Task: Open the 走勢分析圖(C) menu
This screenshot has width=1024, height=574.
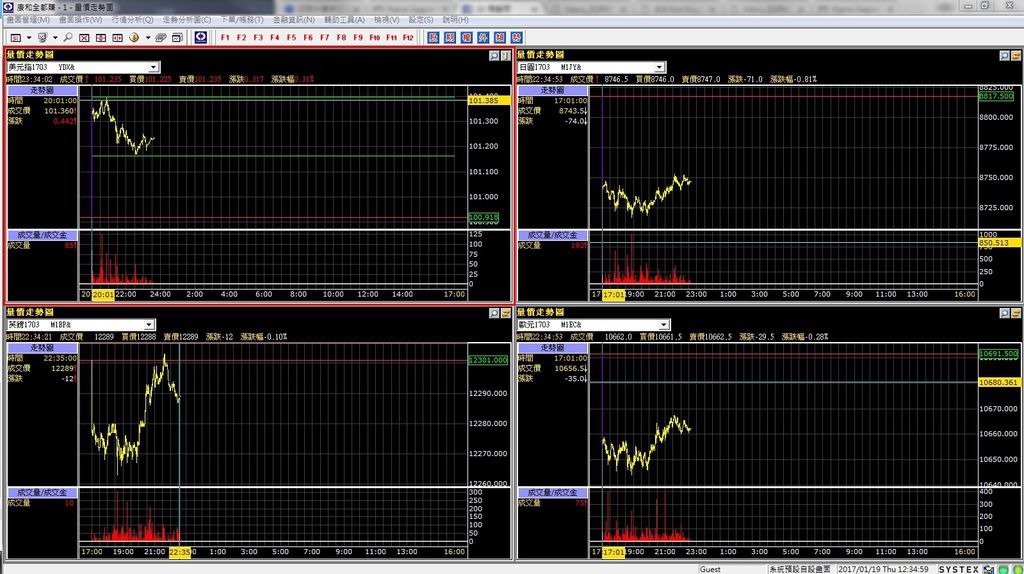Action: click(x=187, y=20)
